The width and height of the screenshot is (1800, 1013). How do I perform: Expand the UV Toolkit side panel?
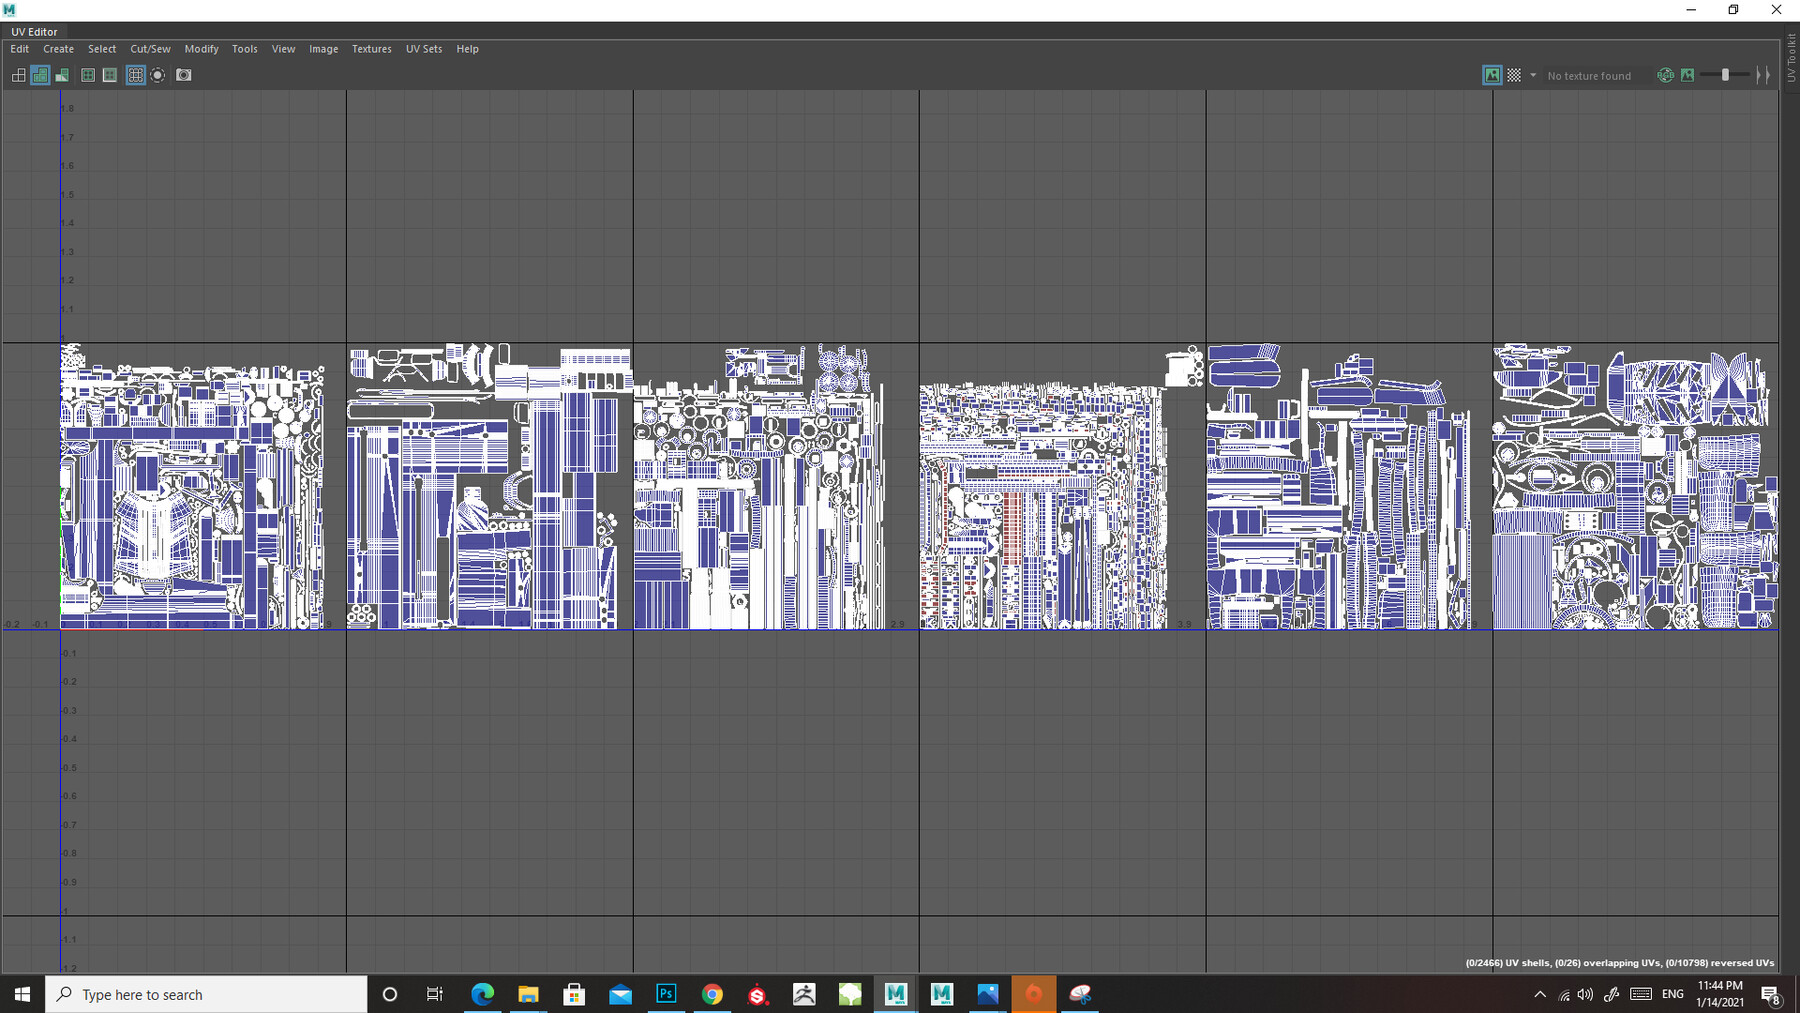(1790, 60)
